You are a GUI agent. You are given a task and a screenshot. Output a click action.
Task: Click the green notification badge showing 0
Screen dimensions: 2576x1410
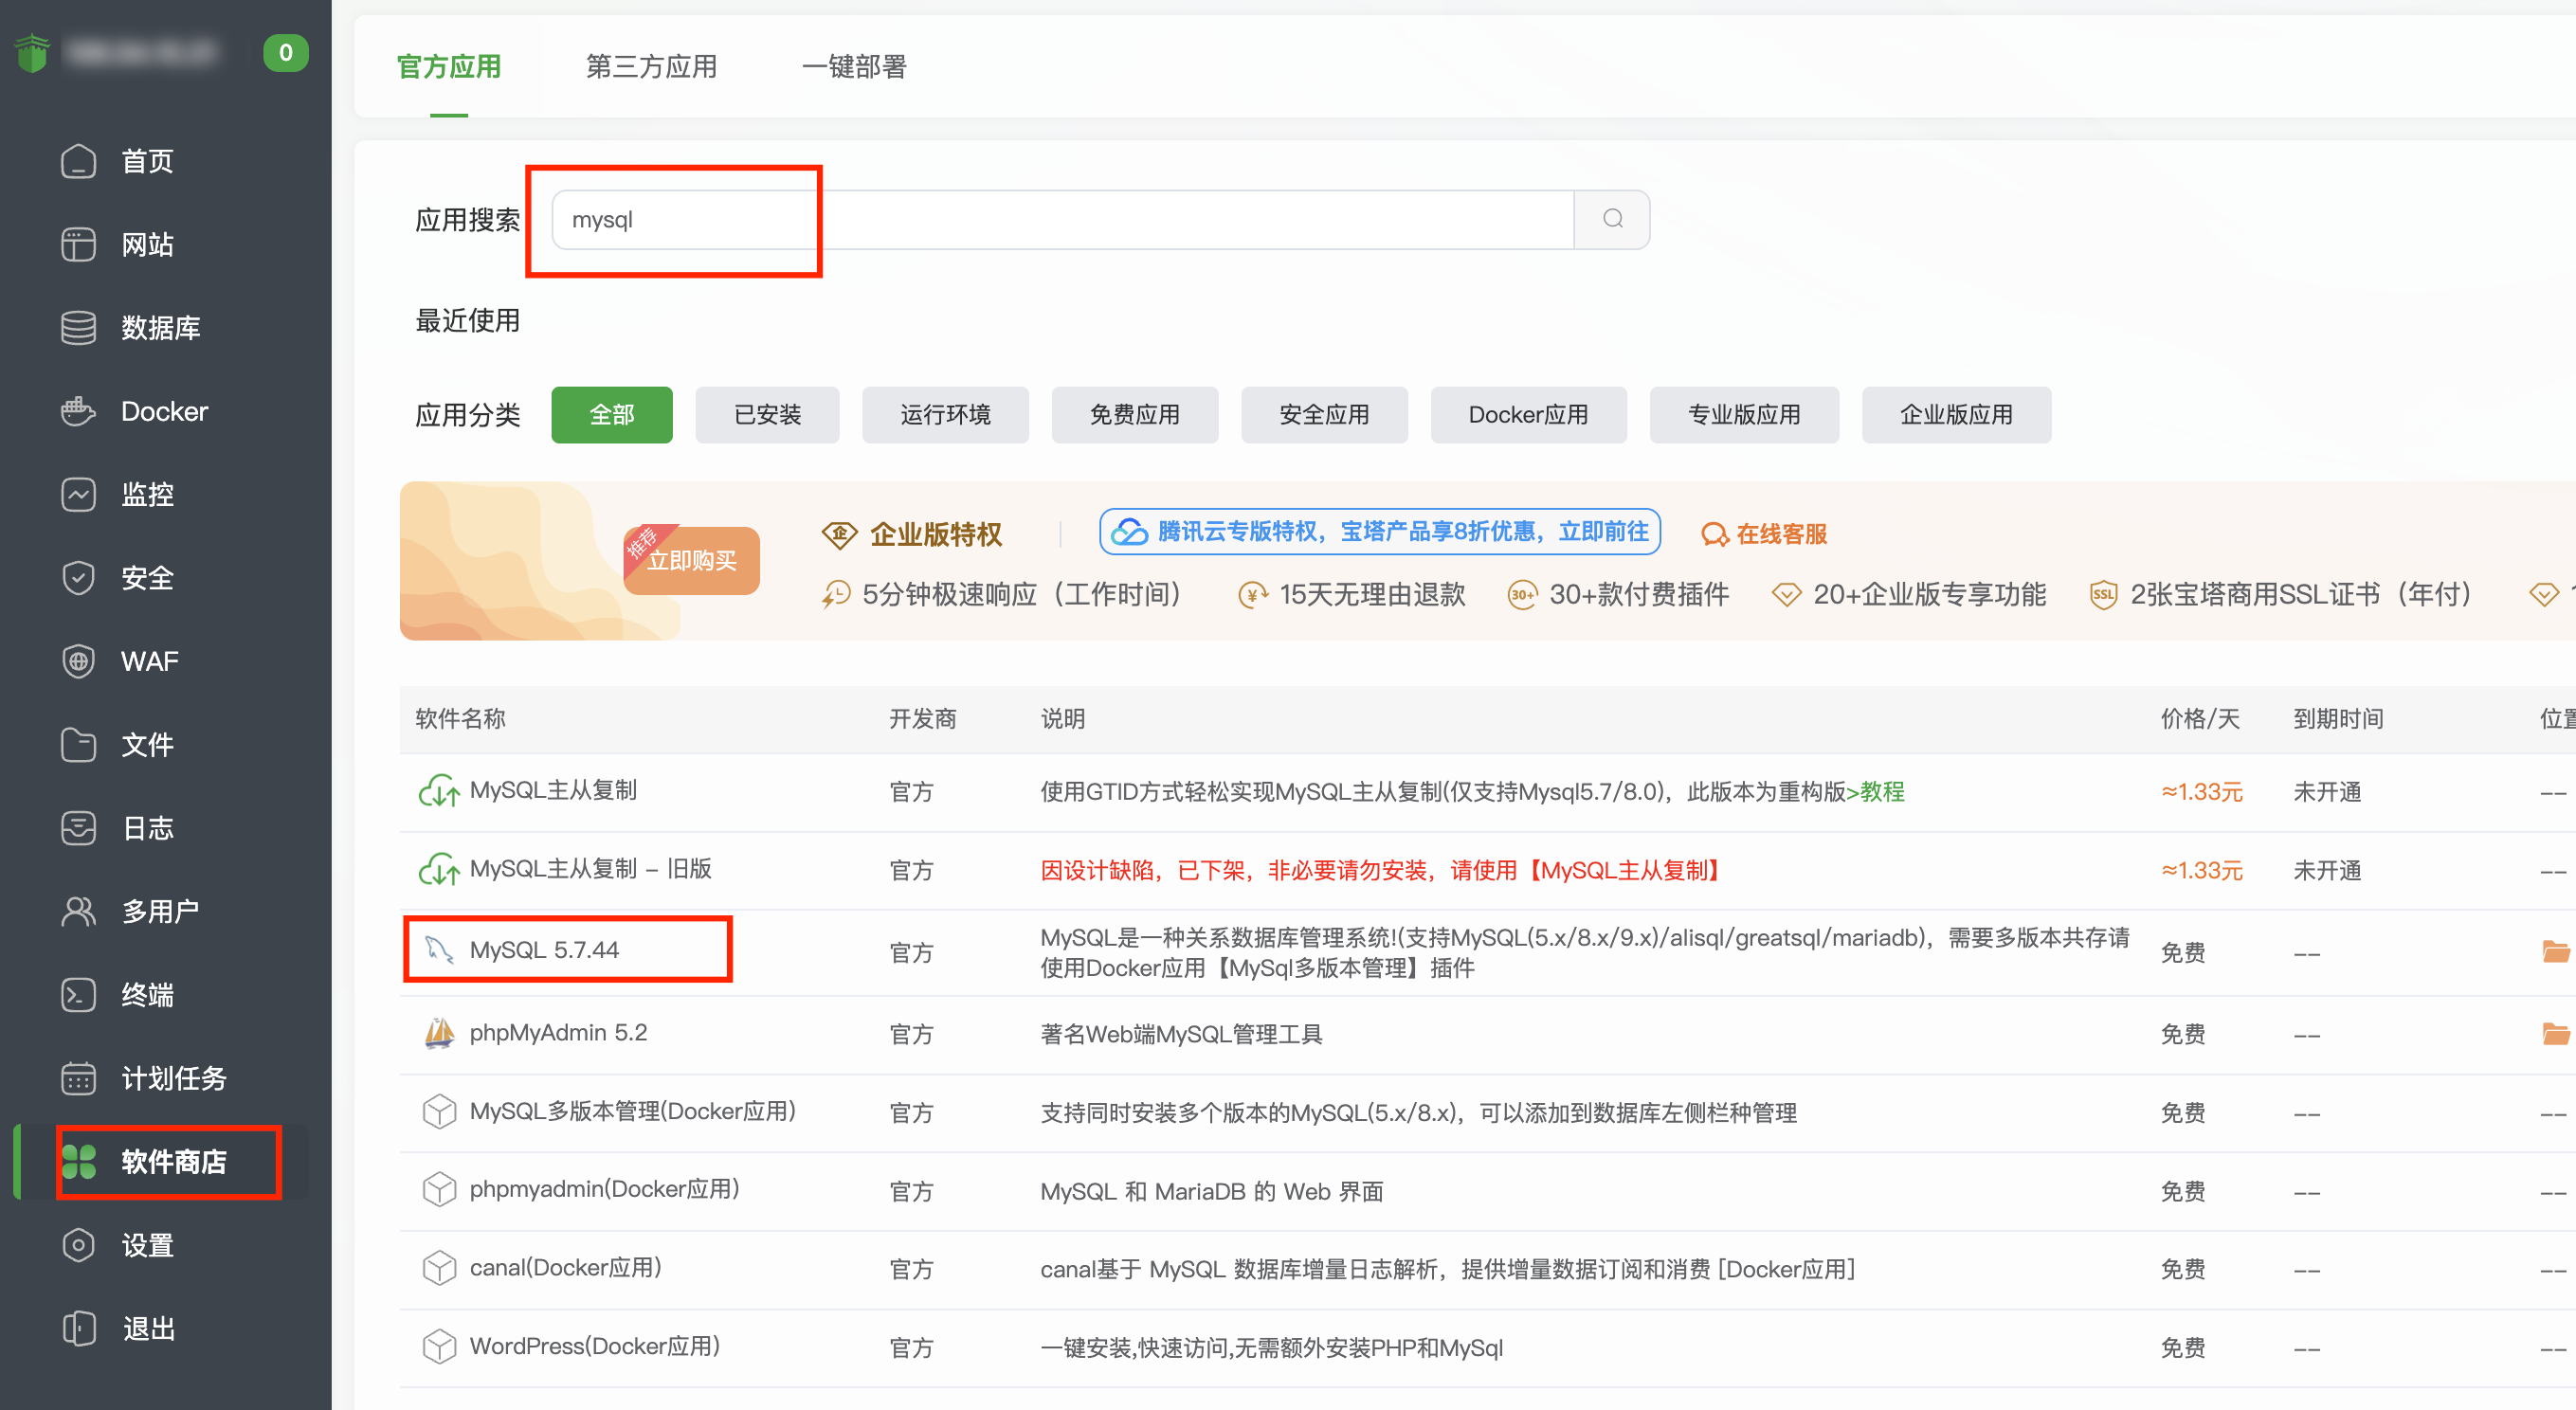285,52
